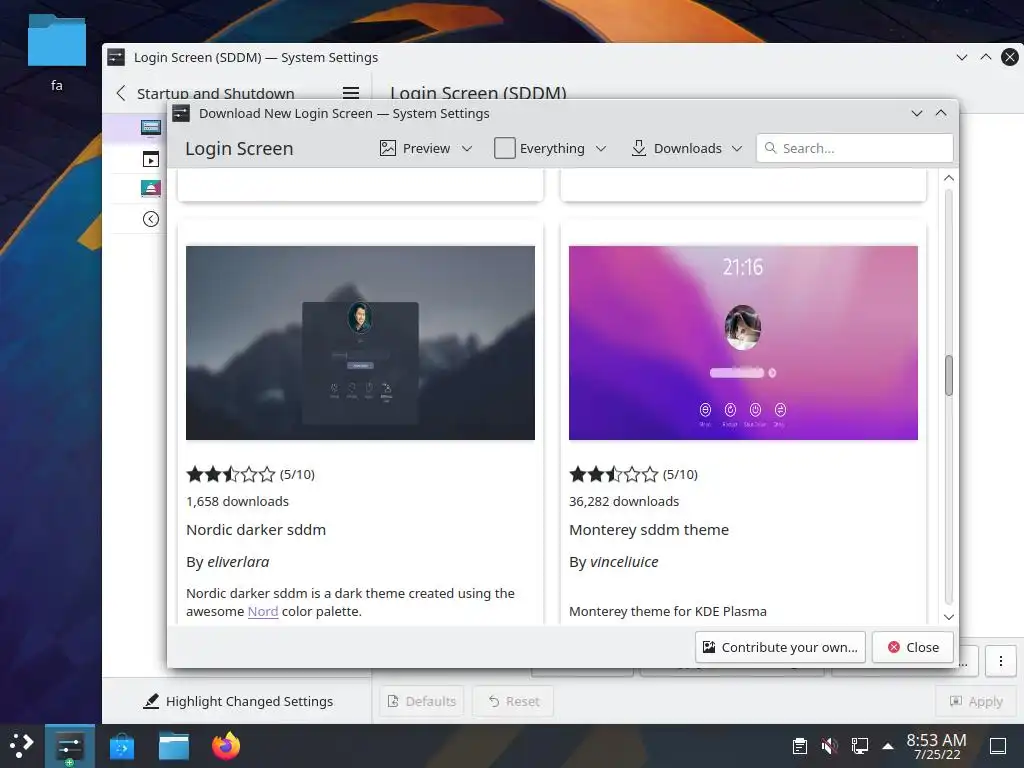The height and width of the screenshot is (768, 1024).
Task: Expand the hidden system tray icons arrow
Action: tap(888, 746)
